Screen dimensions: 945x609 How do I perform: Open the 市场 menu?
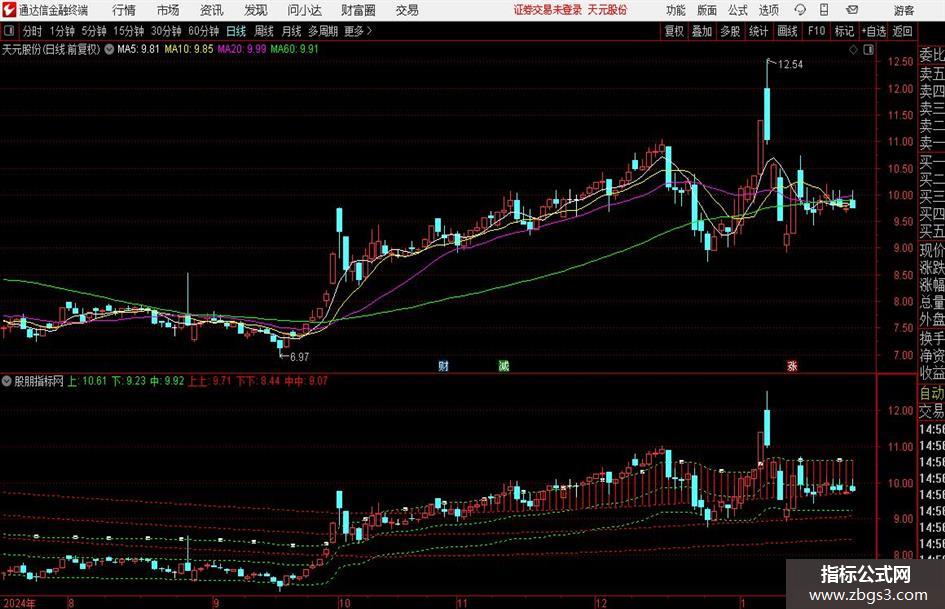[x=168, y=10]
